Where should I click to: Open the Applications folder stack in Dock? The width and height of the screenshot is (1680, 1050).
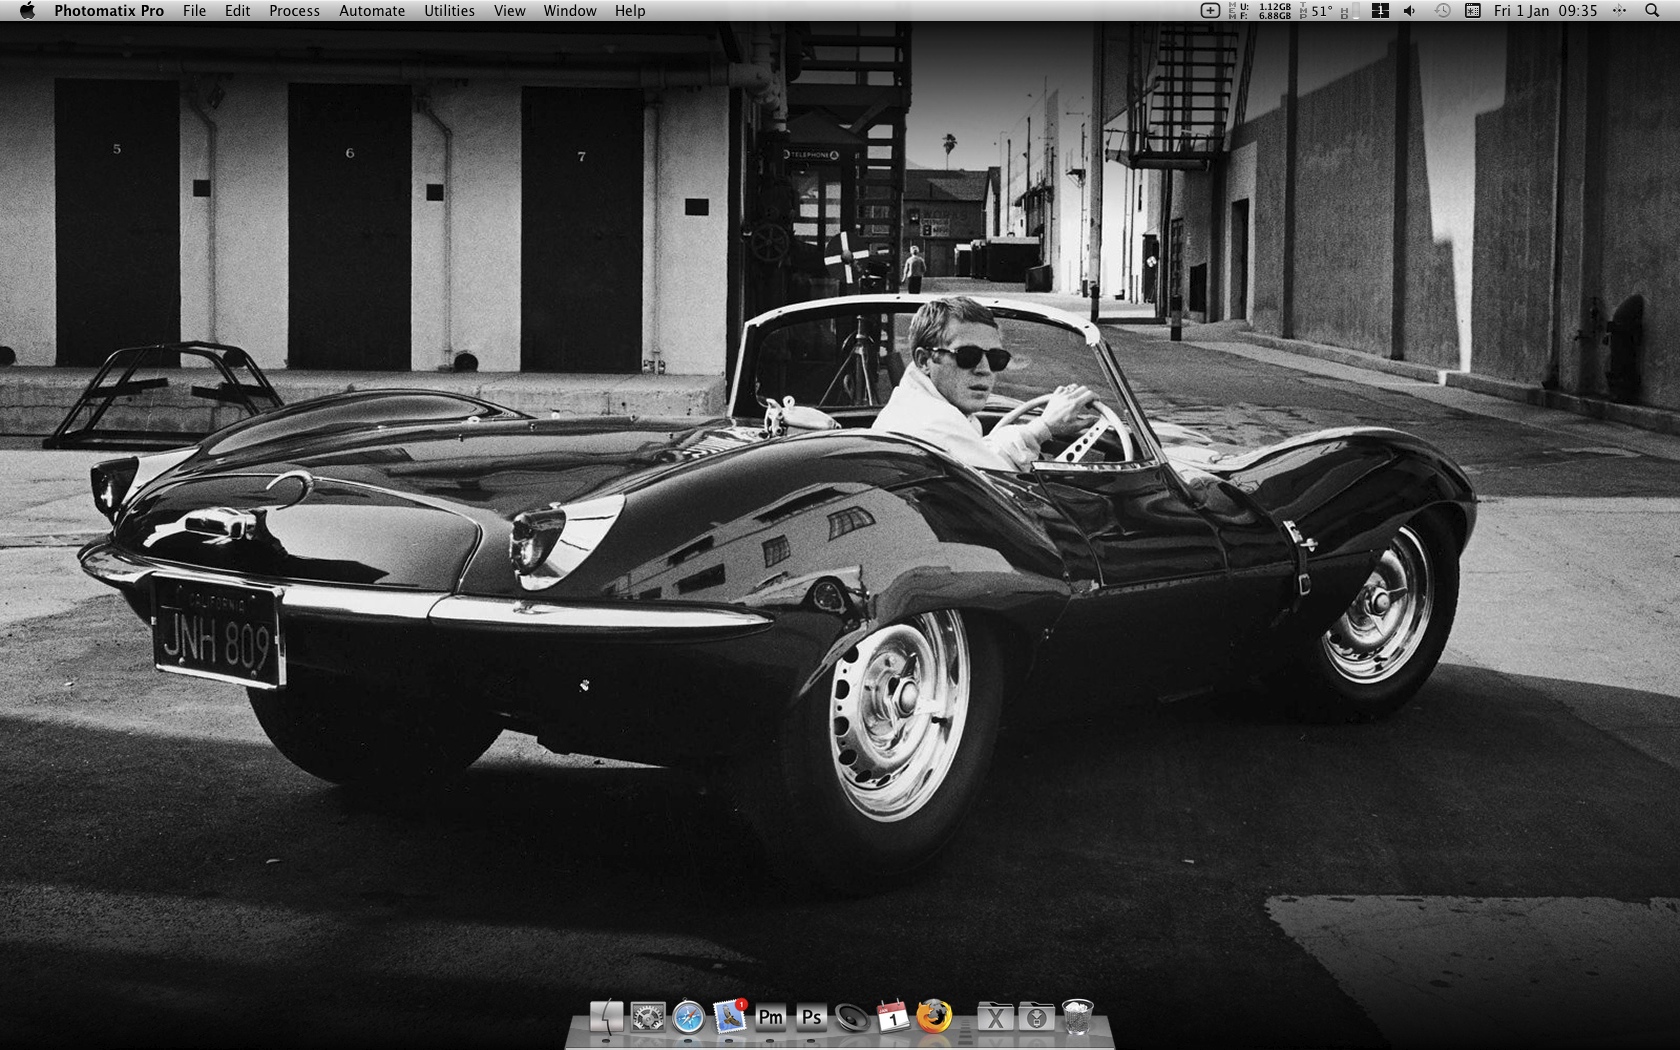[995, 1018]
